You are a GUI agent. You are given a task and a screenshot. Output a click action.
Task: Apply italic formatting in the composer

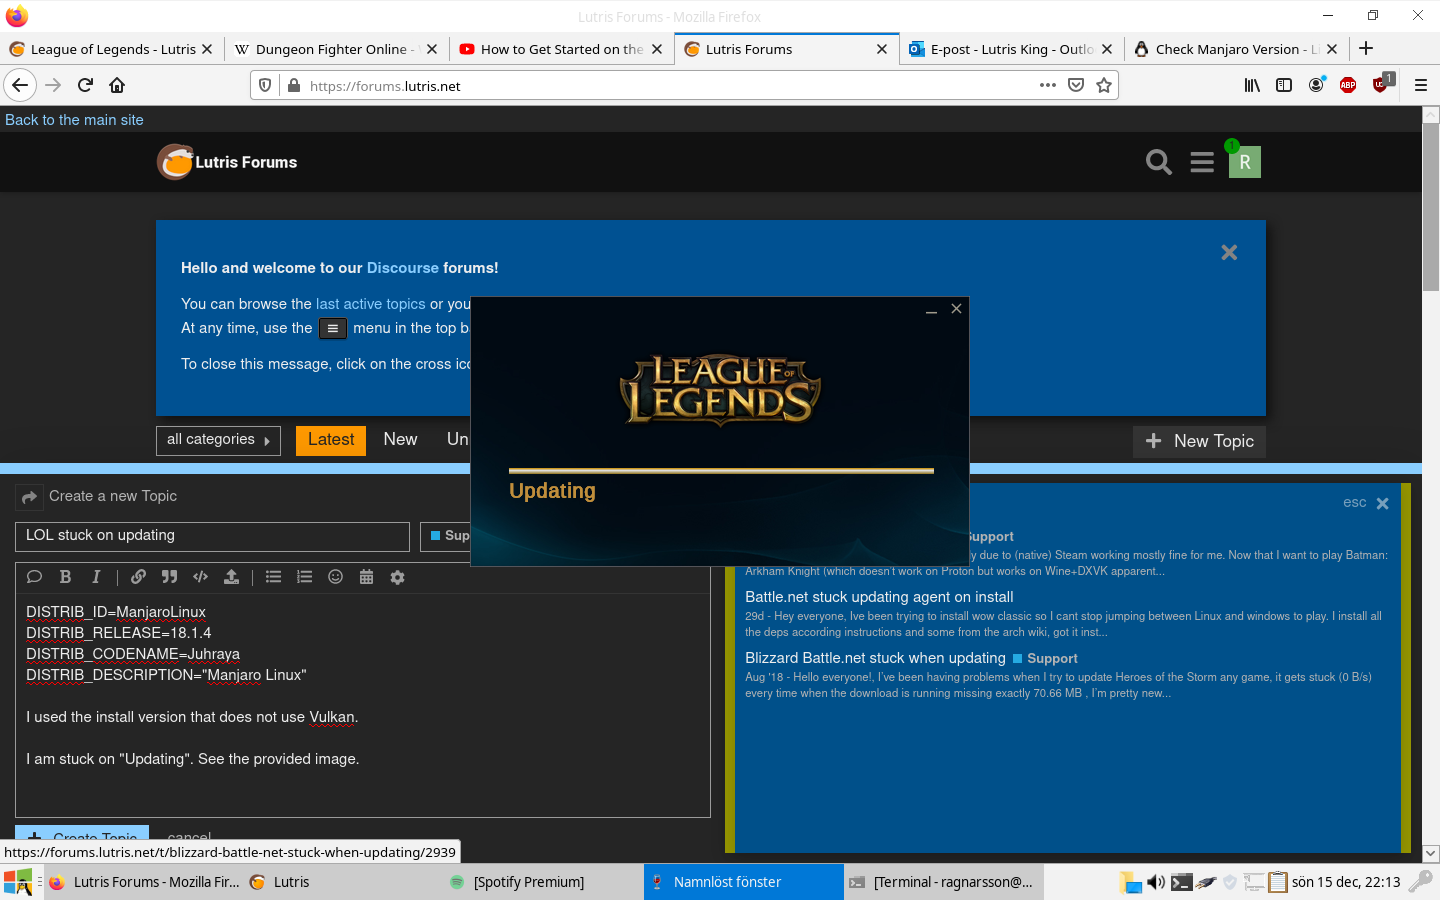pos(96,577)
